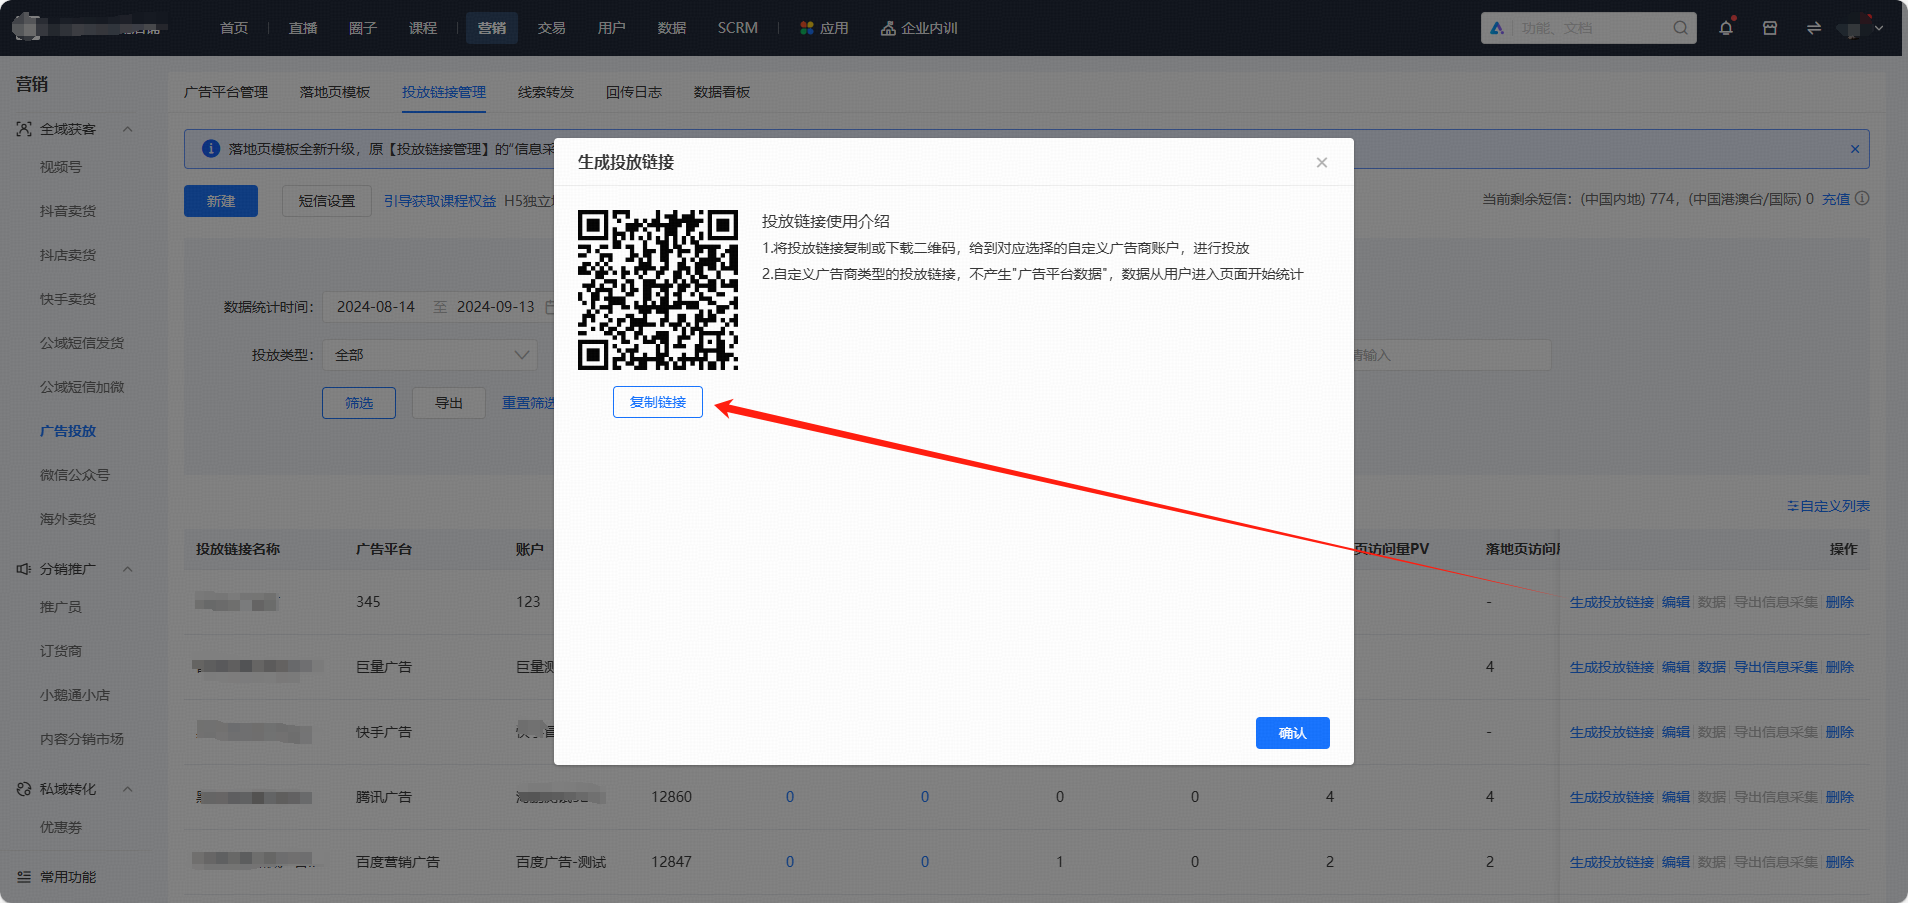
Task: Open 小鹅通小店 in the sidebar
Action: (75, 695)
